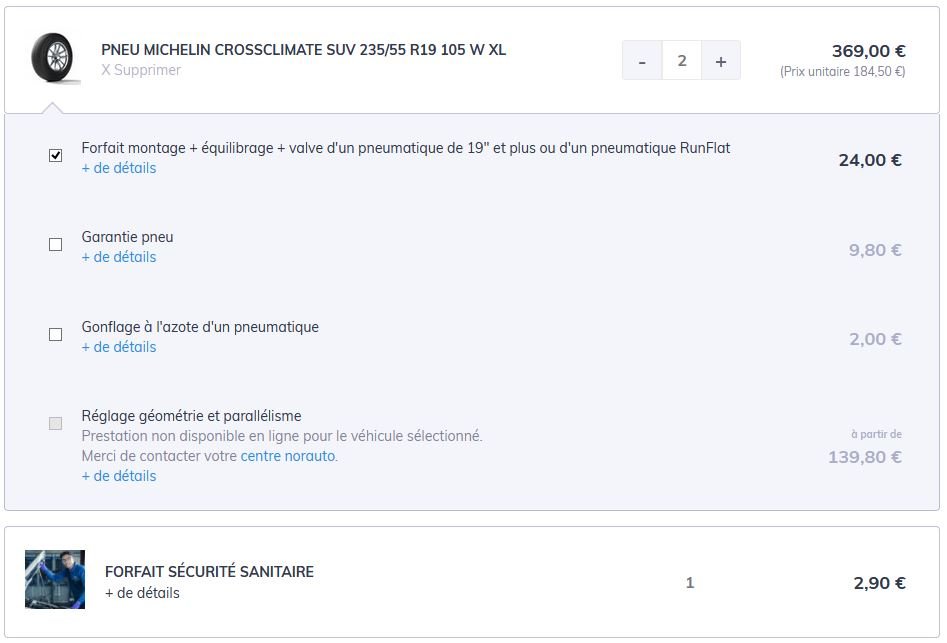Expand details for Gonflage à l'azote
The image size is (947, 643).
point(119,347)
